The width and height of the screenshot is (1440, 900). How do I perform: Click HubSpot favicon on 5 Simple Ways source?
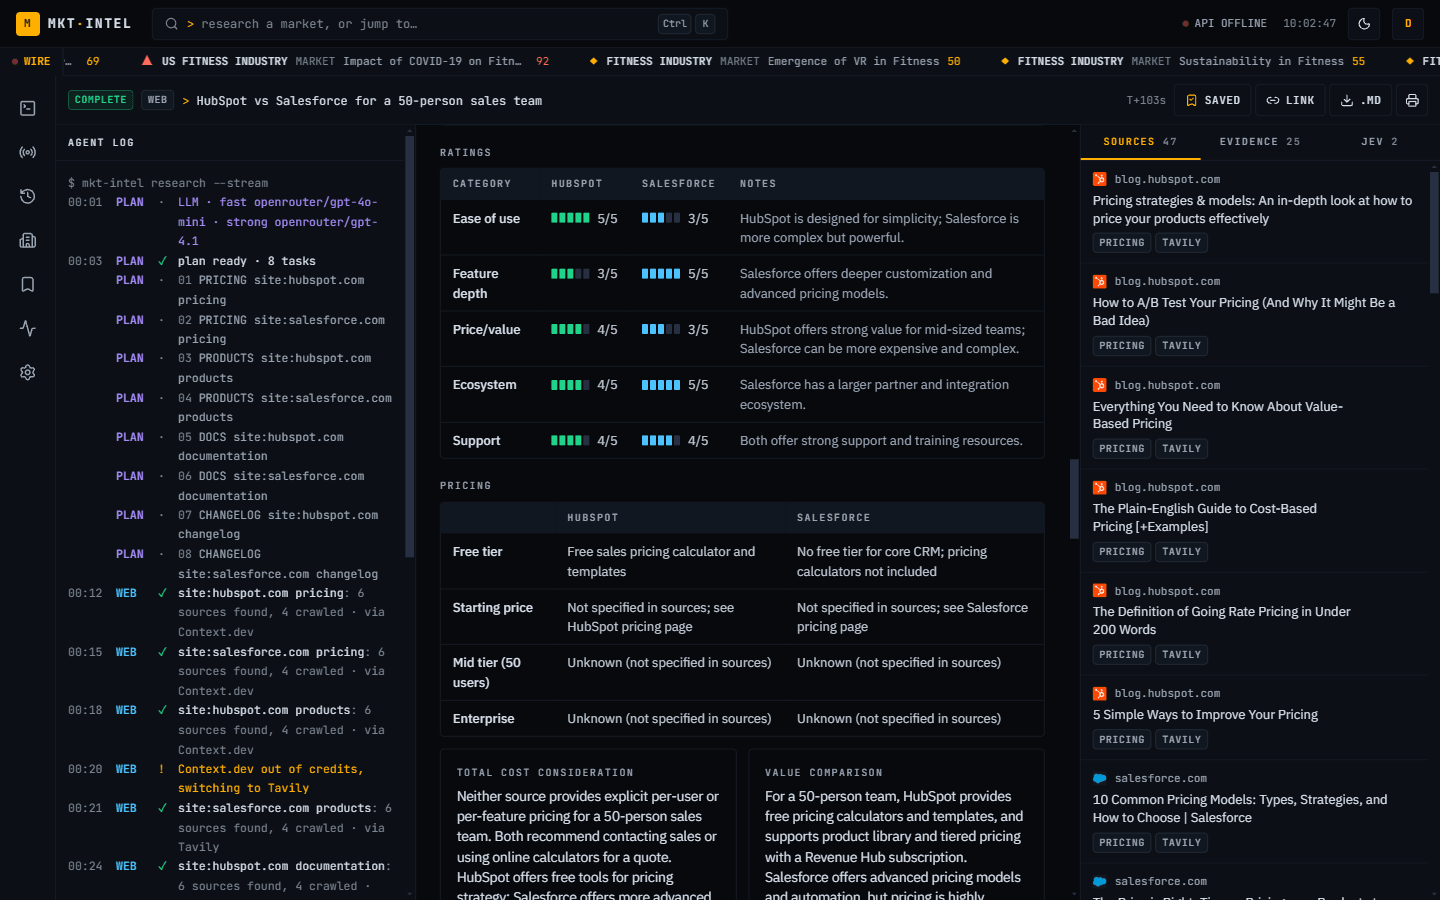point(1099,693)
